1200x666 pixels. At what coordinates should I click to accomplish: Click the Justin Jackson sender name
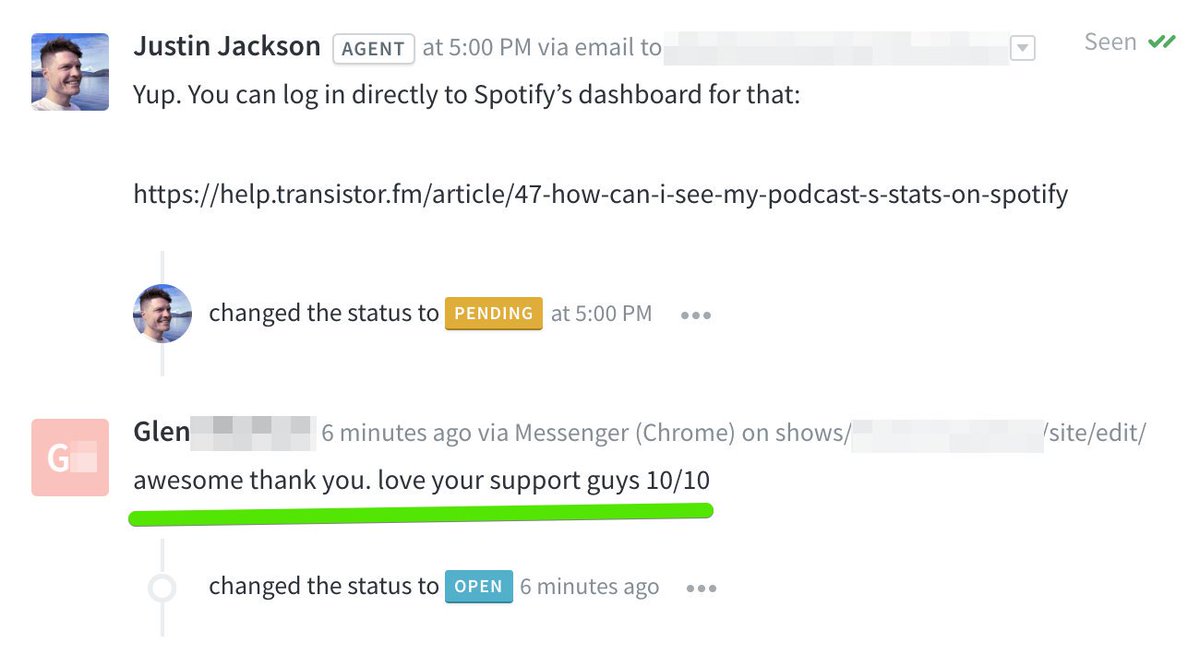(227, 46)
